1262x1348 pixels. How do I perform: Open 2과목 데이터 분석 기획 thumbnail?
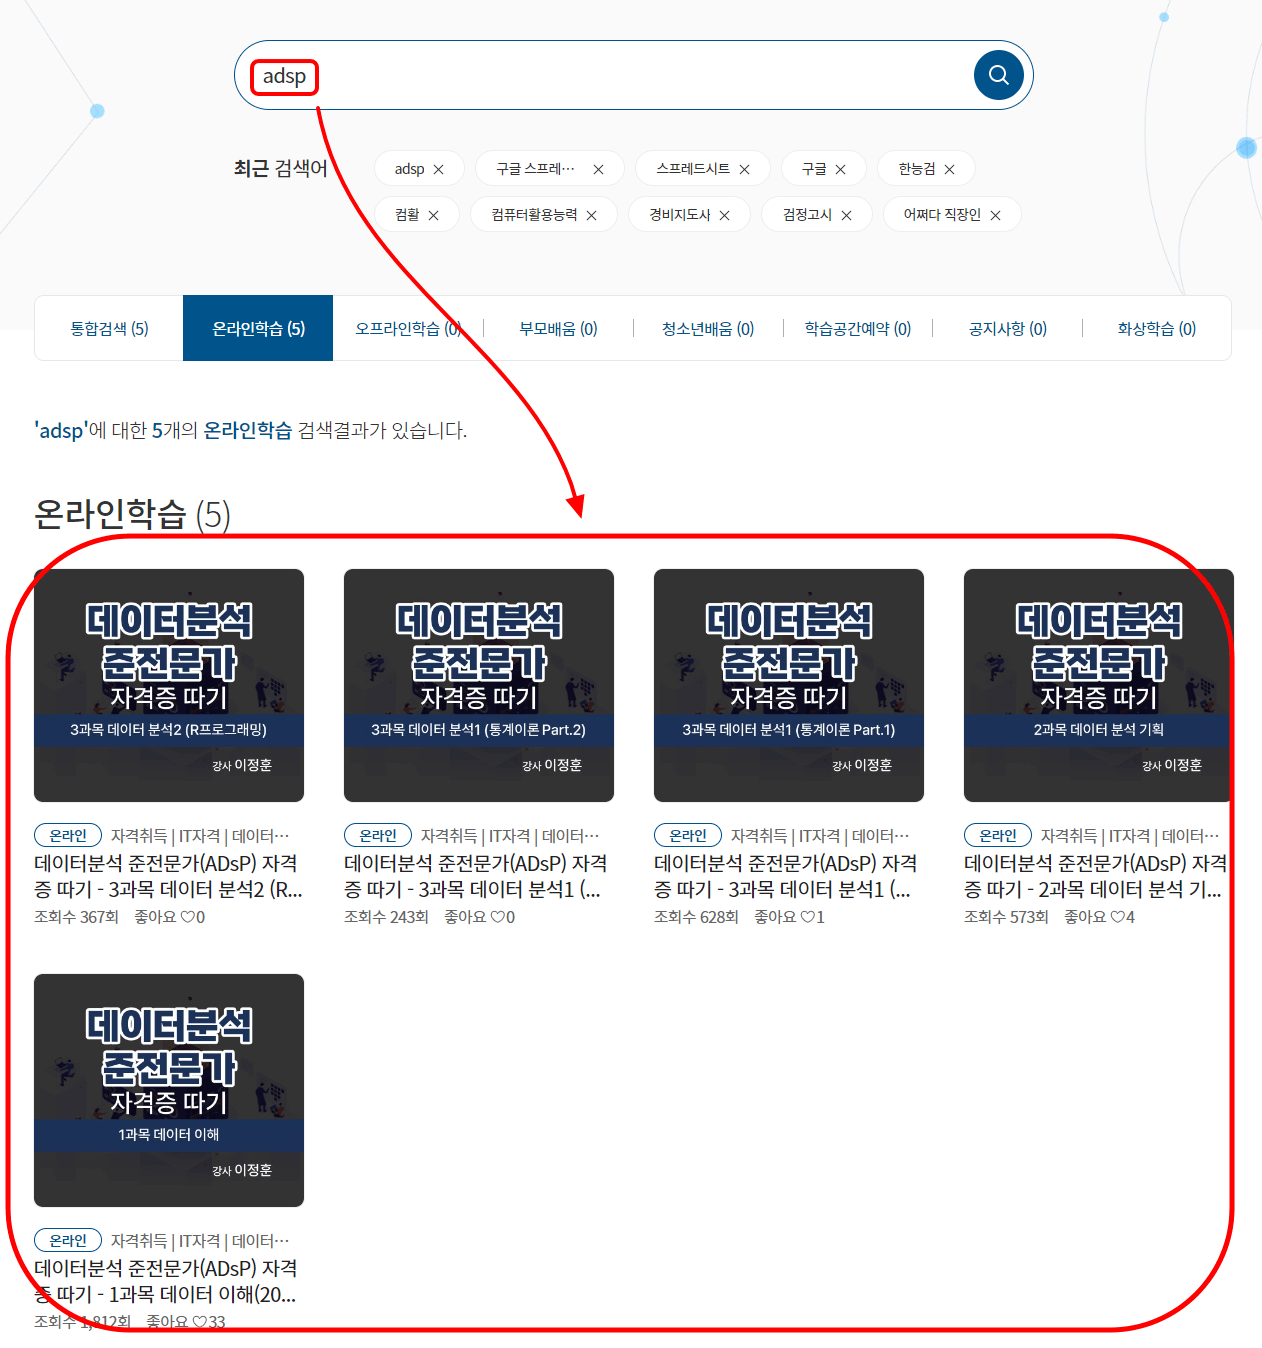pos(1098,685)
